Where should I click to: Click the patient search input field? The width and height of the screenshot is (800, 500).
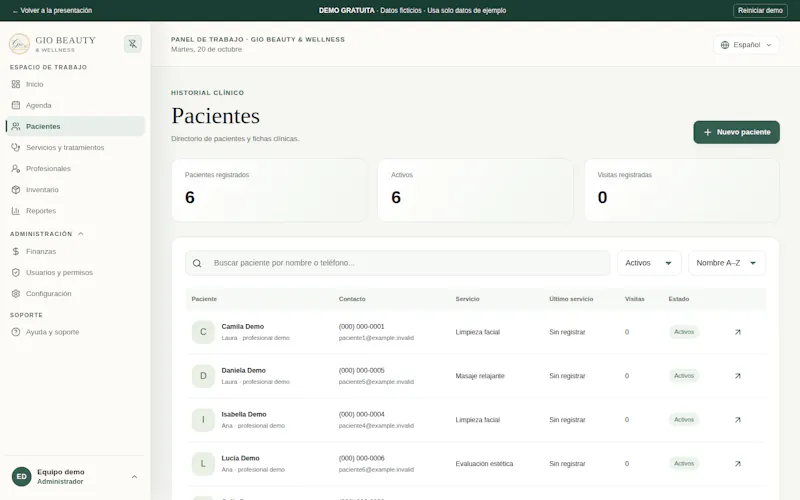click(x=397, y=263)
